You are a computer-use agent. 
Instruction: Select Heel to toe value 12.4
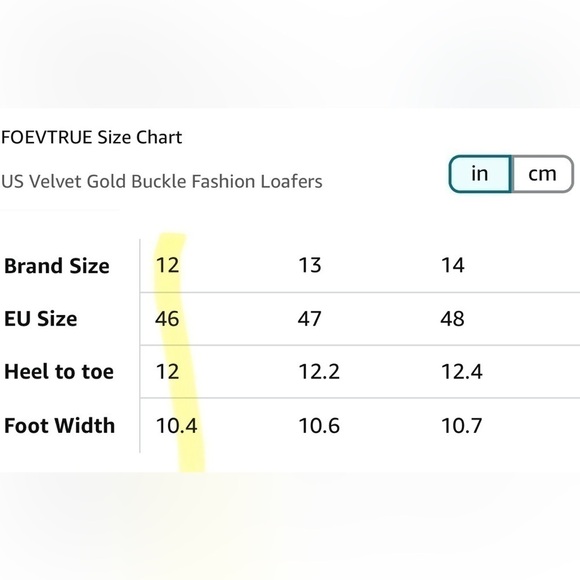click(x=462, y=372)
